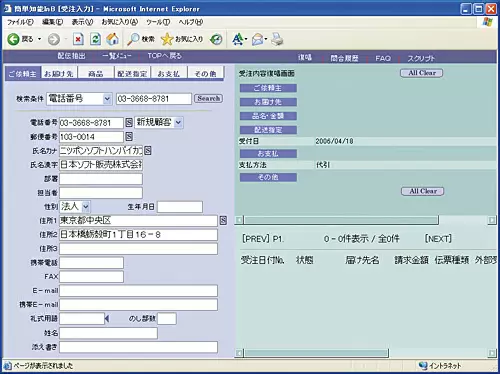Open the Home page icon

click(x=112, y=39)
